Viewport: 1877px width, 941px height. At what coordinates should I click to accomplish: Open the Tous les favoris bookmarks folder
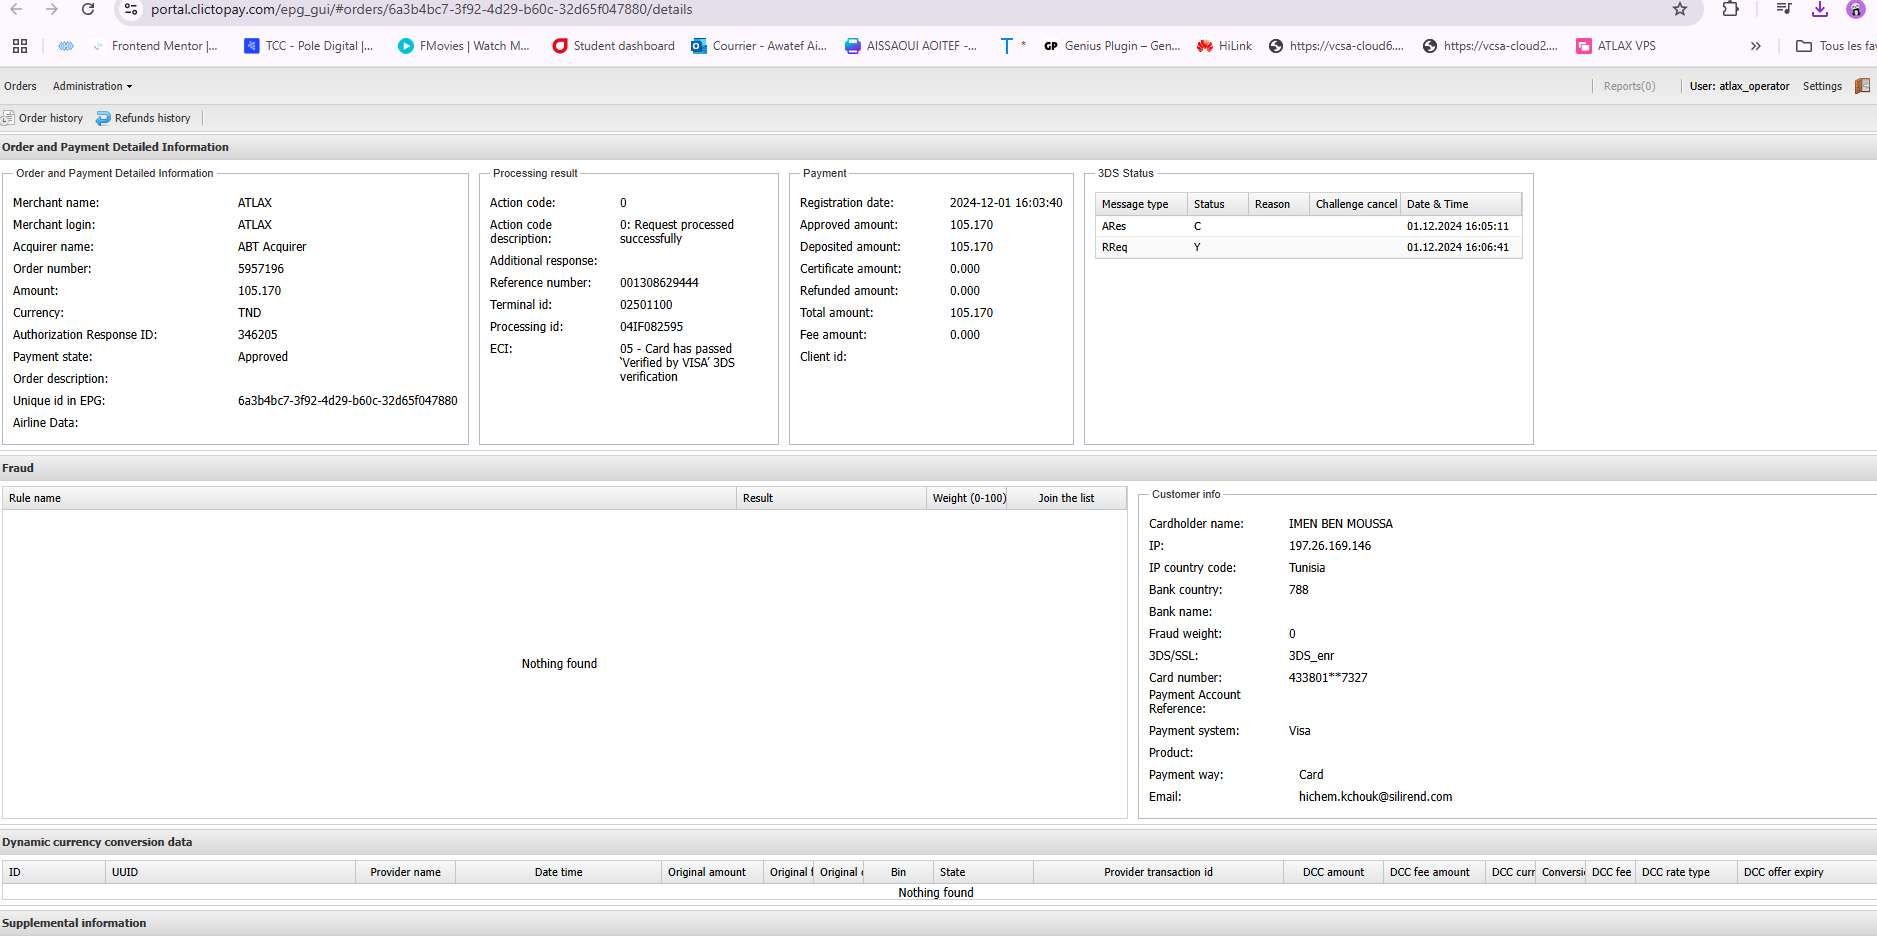click(1836, 46)
